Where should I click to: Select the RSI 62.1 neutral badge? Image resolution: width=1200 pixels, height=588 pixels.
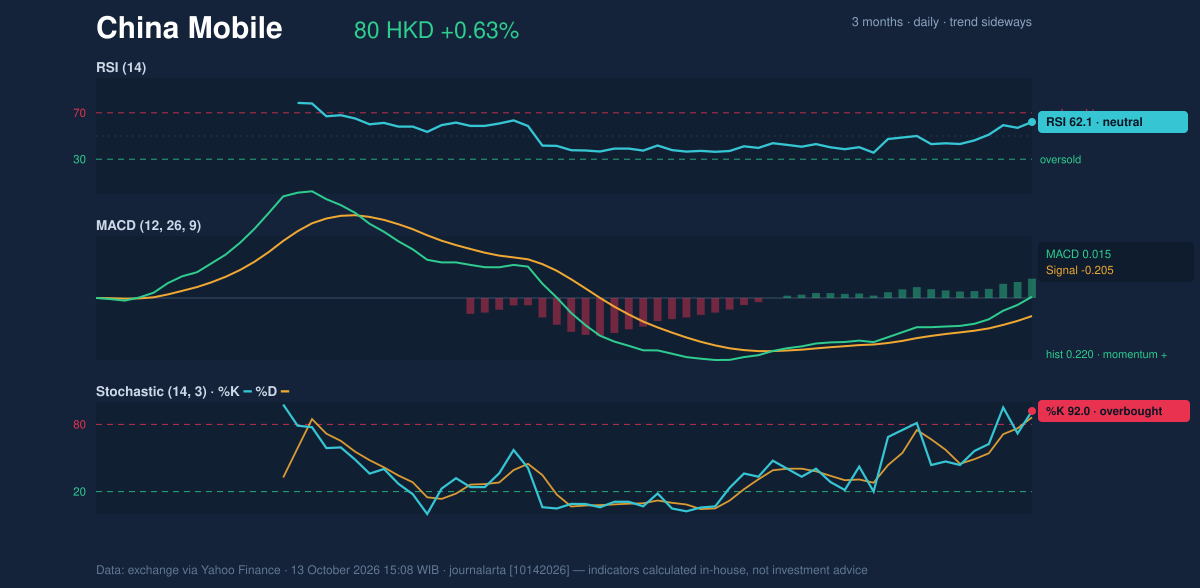click(1113, 122)
